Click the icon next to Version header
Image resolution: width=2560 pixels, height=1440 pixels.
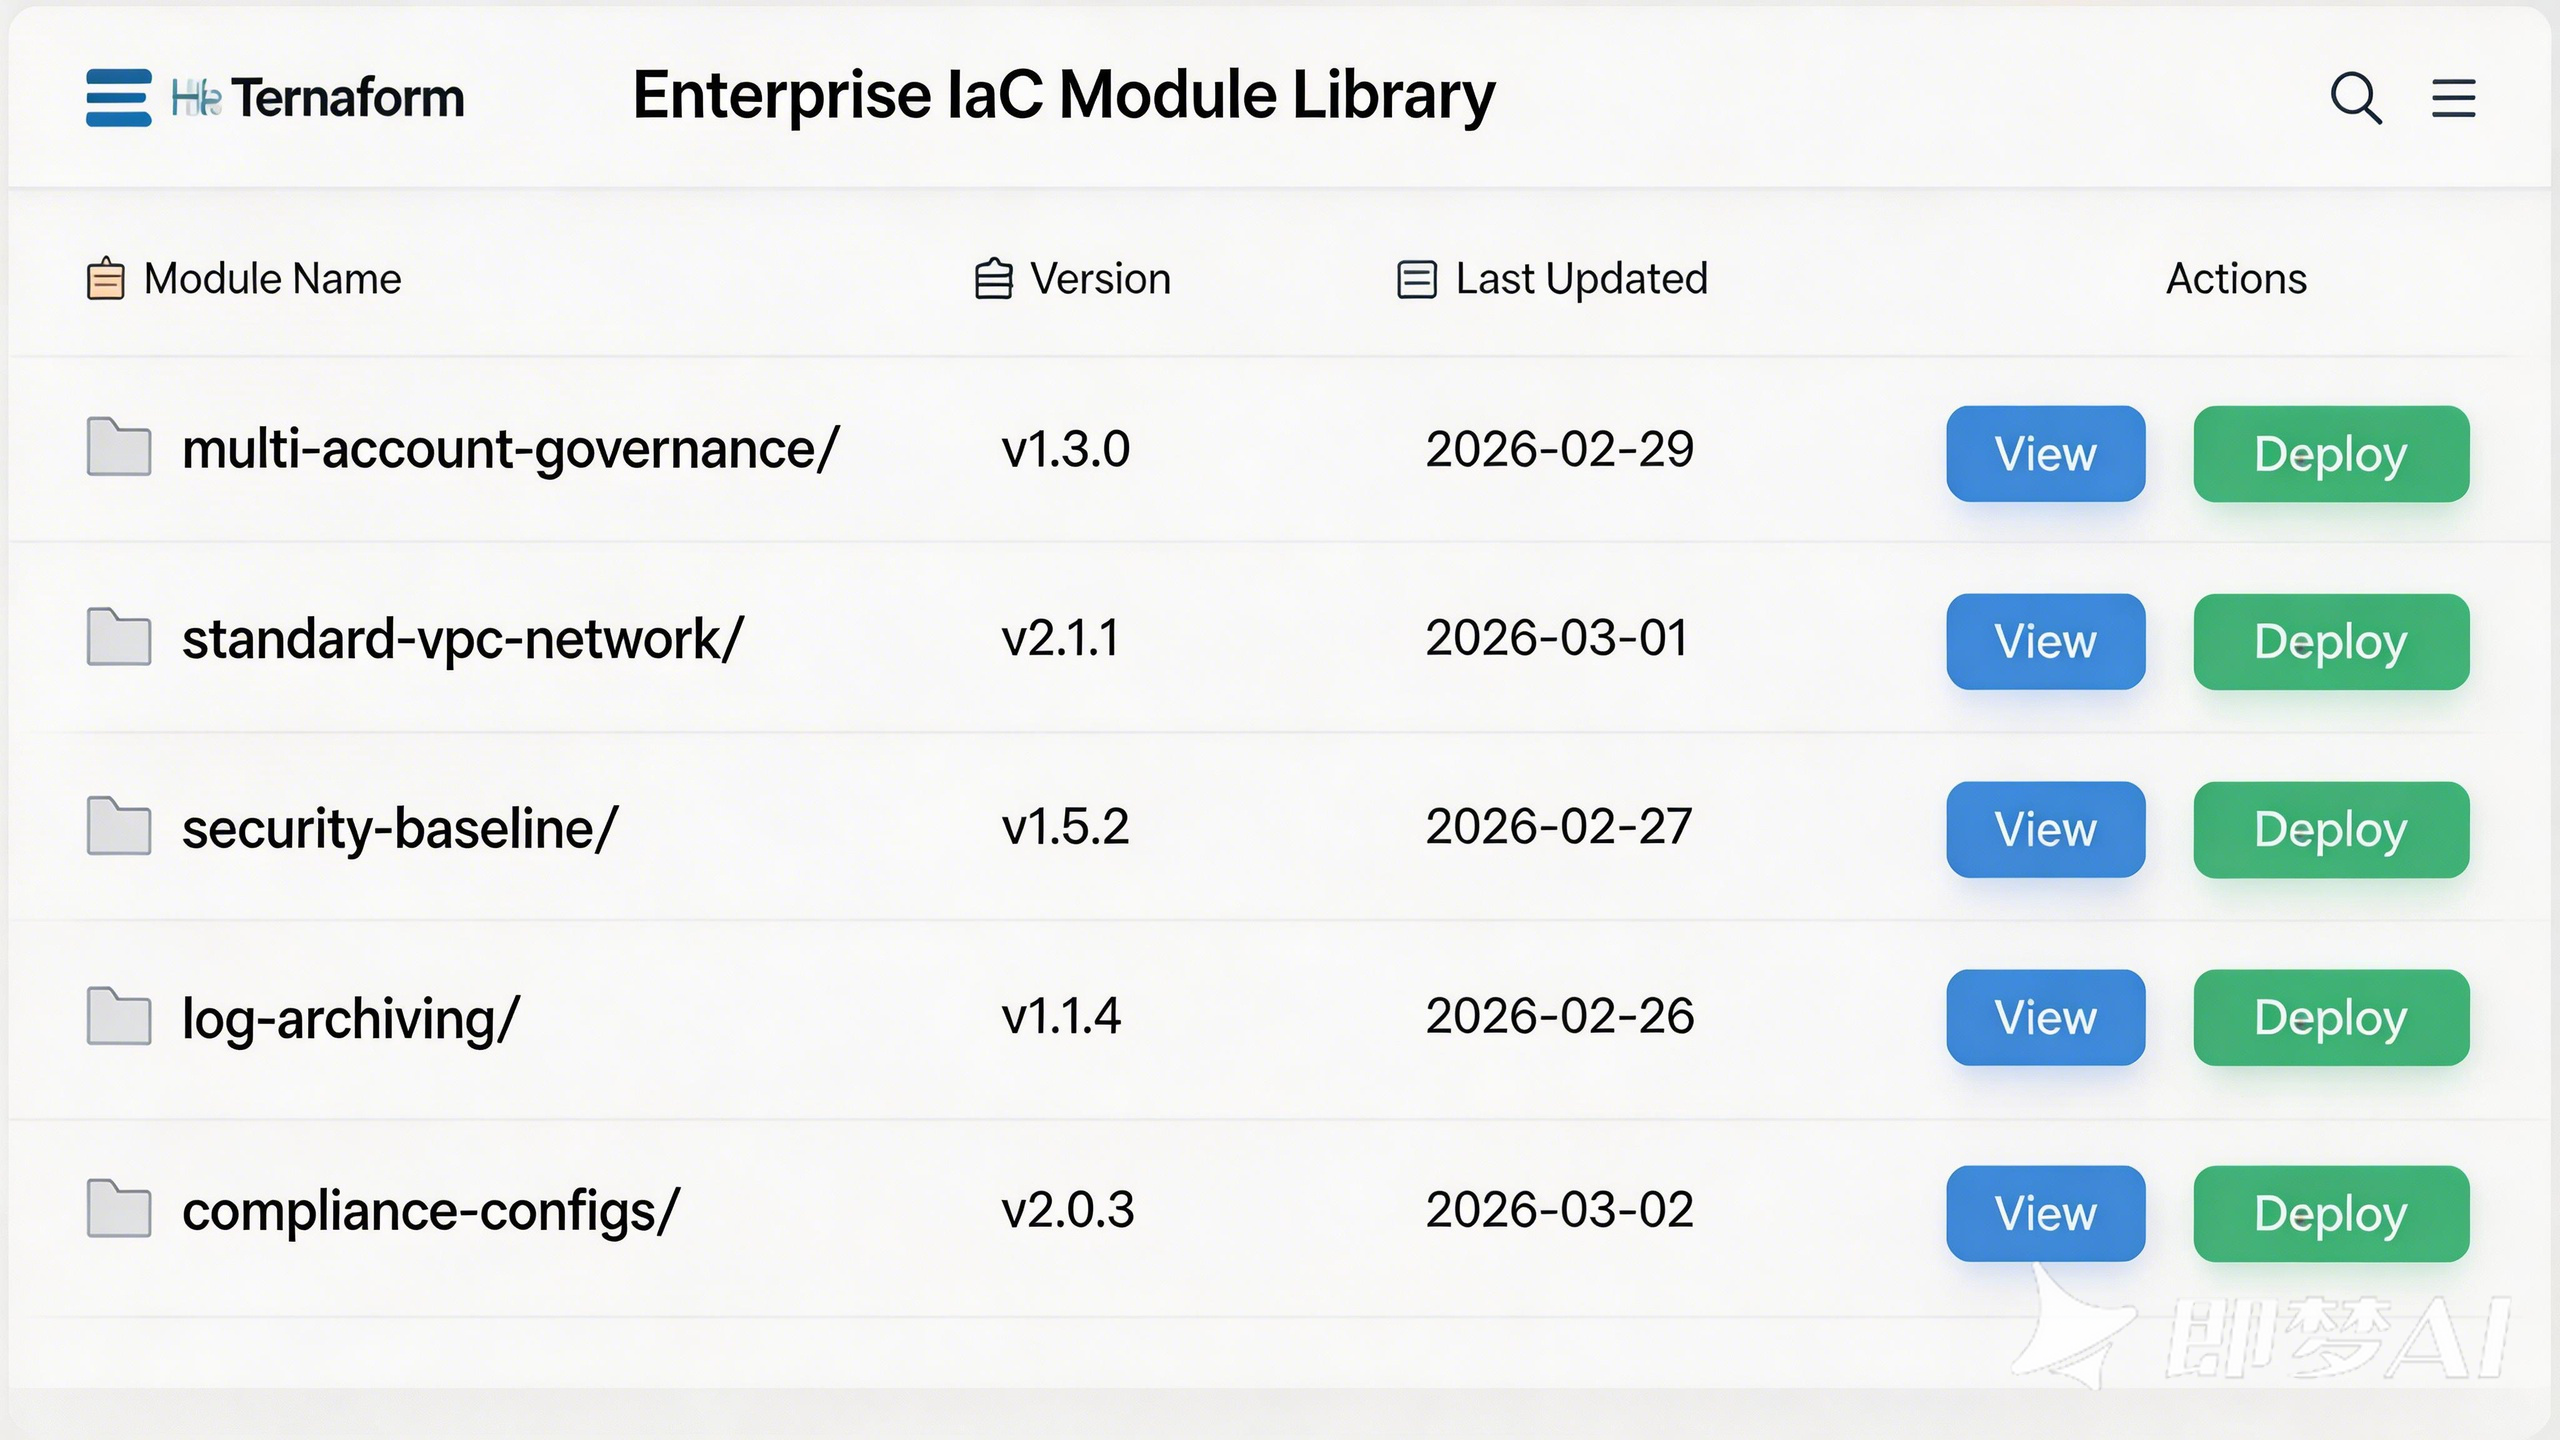[x=993, y=279]
